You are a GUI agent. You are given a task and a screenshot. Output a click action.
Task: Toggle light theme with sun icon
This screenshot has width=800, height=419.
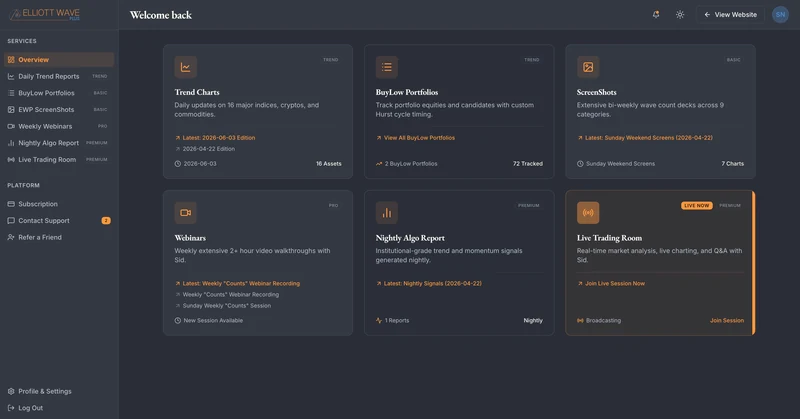(680, 15)
